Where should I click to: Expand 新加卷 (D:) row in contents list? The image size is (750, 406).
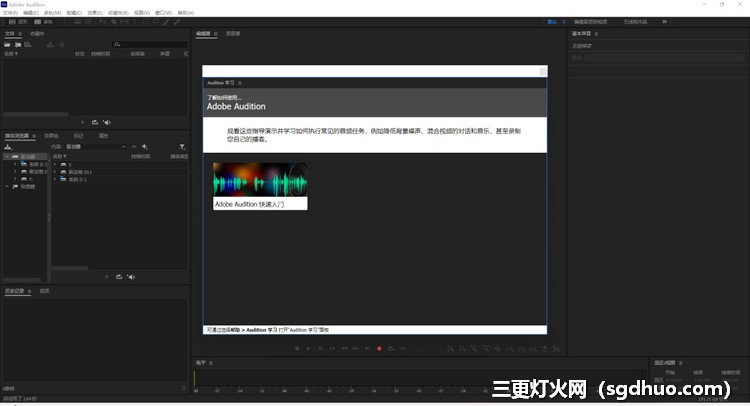tap(55, 172)
